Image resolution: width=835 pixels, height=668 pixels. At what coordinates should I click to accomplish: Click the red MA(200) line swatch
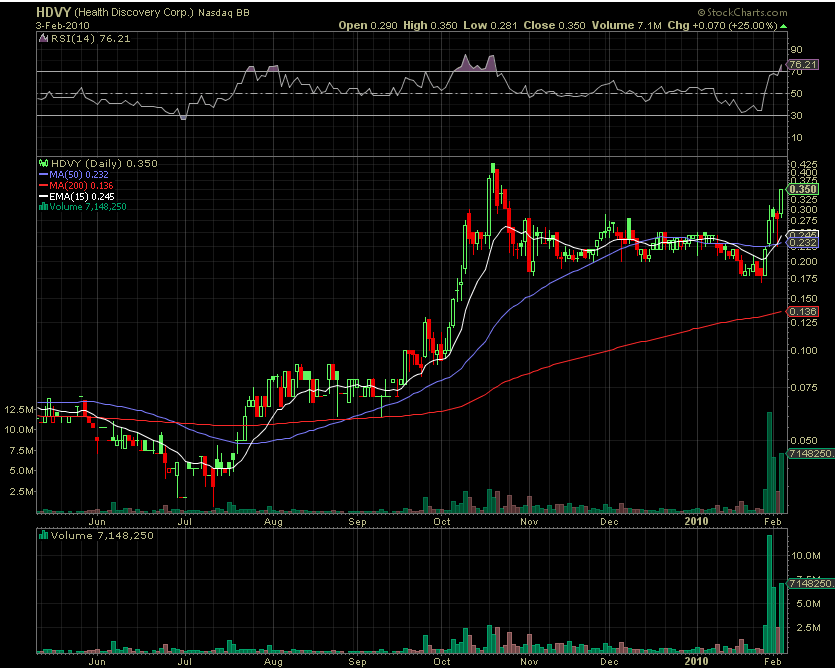[x=44, y=185]
